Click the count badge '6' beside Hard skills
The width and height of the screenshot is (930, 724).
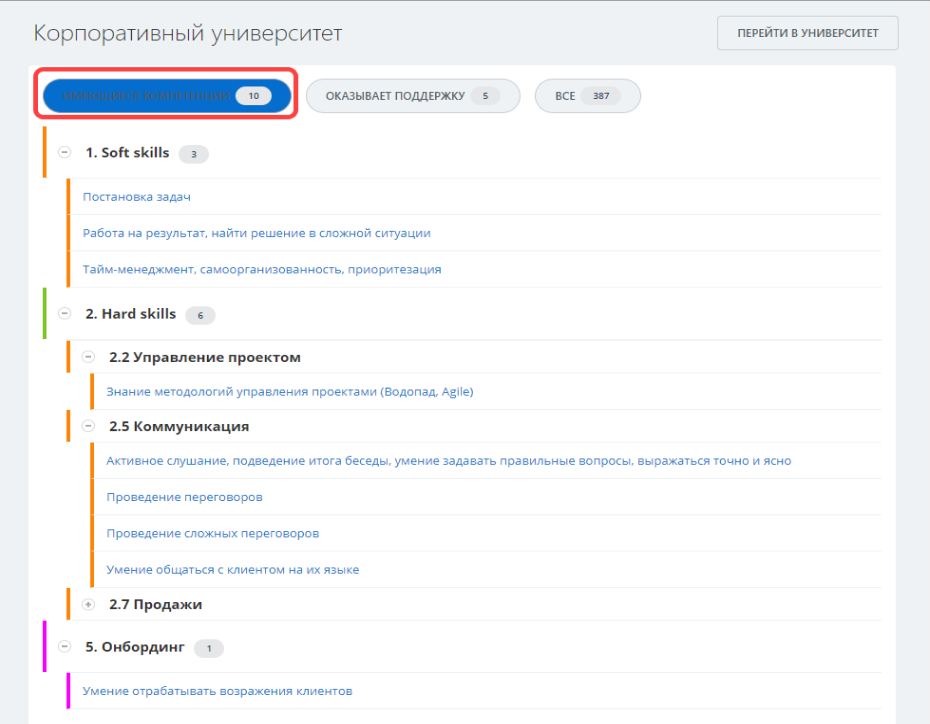point(200,315)
